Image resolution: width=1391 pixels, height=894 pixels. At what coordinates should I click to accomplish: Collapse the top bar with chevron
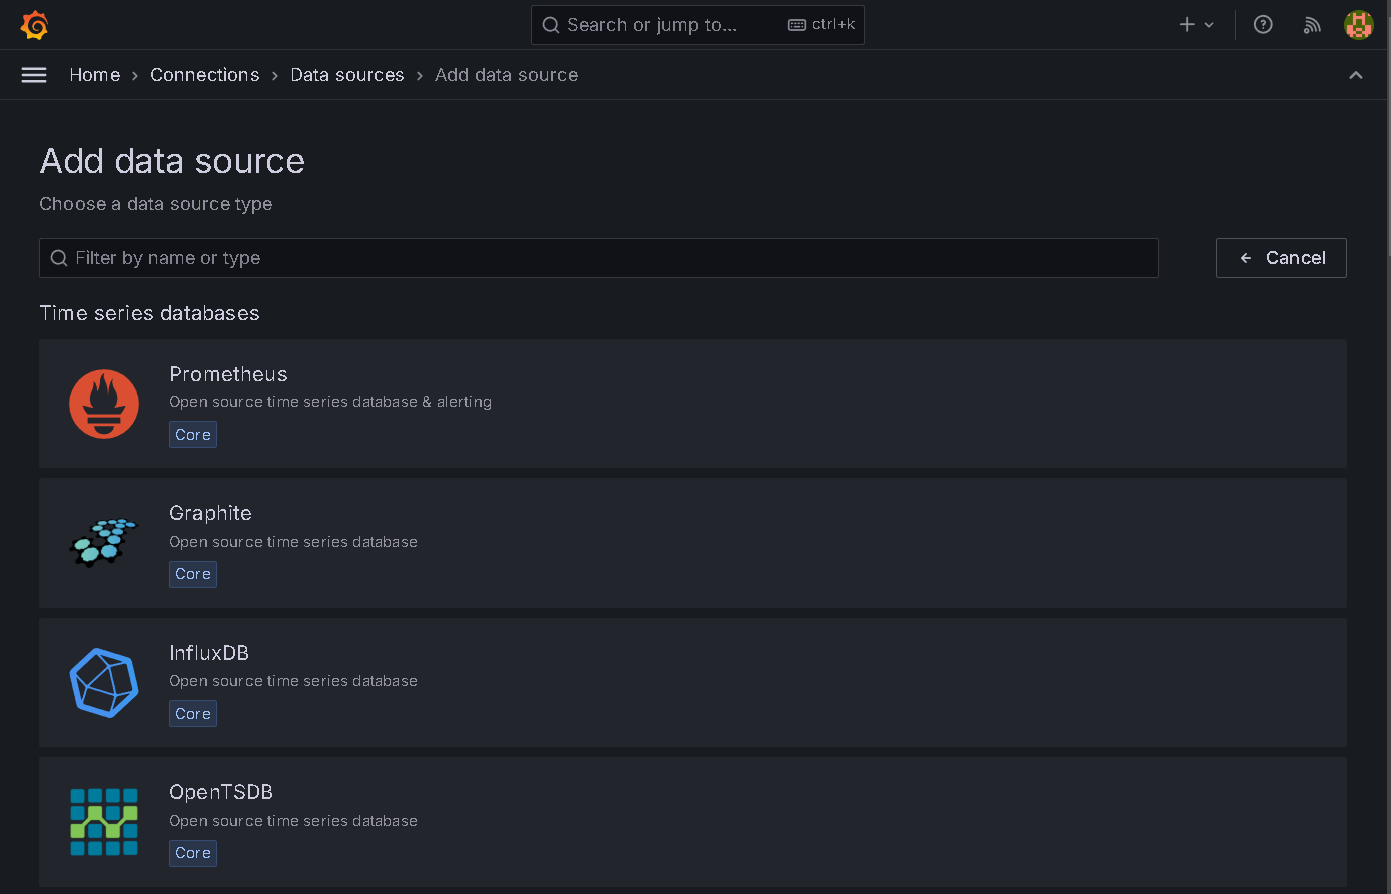(x=1356, y=75)
